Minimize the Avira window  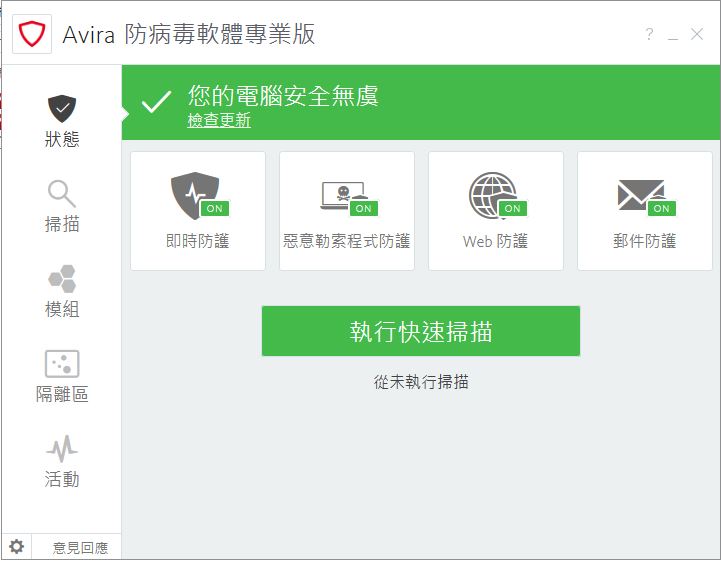[x=673, y=35]
